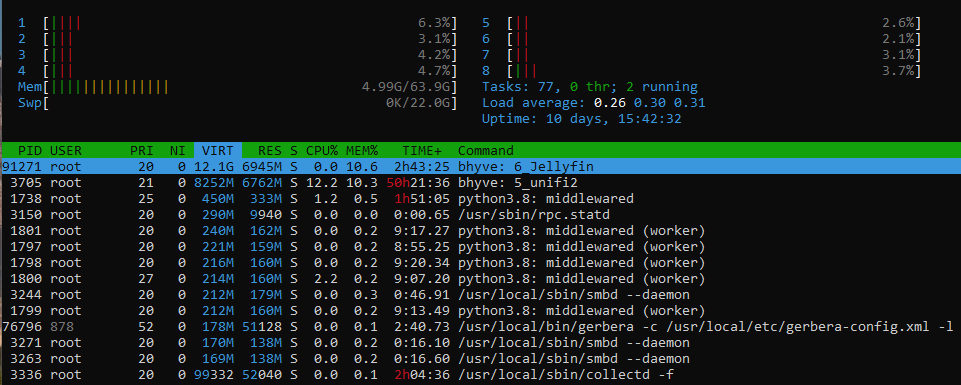Click the 6945M RES value
This screenshot has height=385, width=961.
[x=262, y=166]
